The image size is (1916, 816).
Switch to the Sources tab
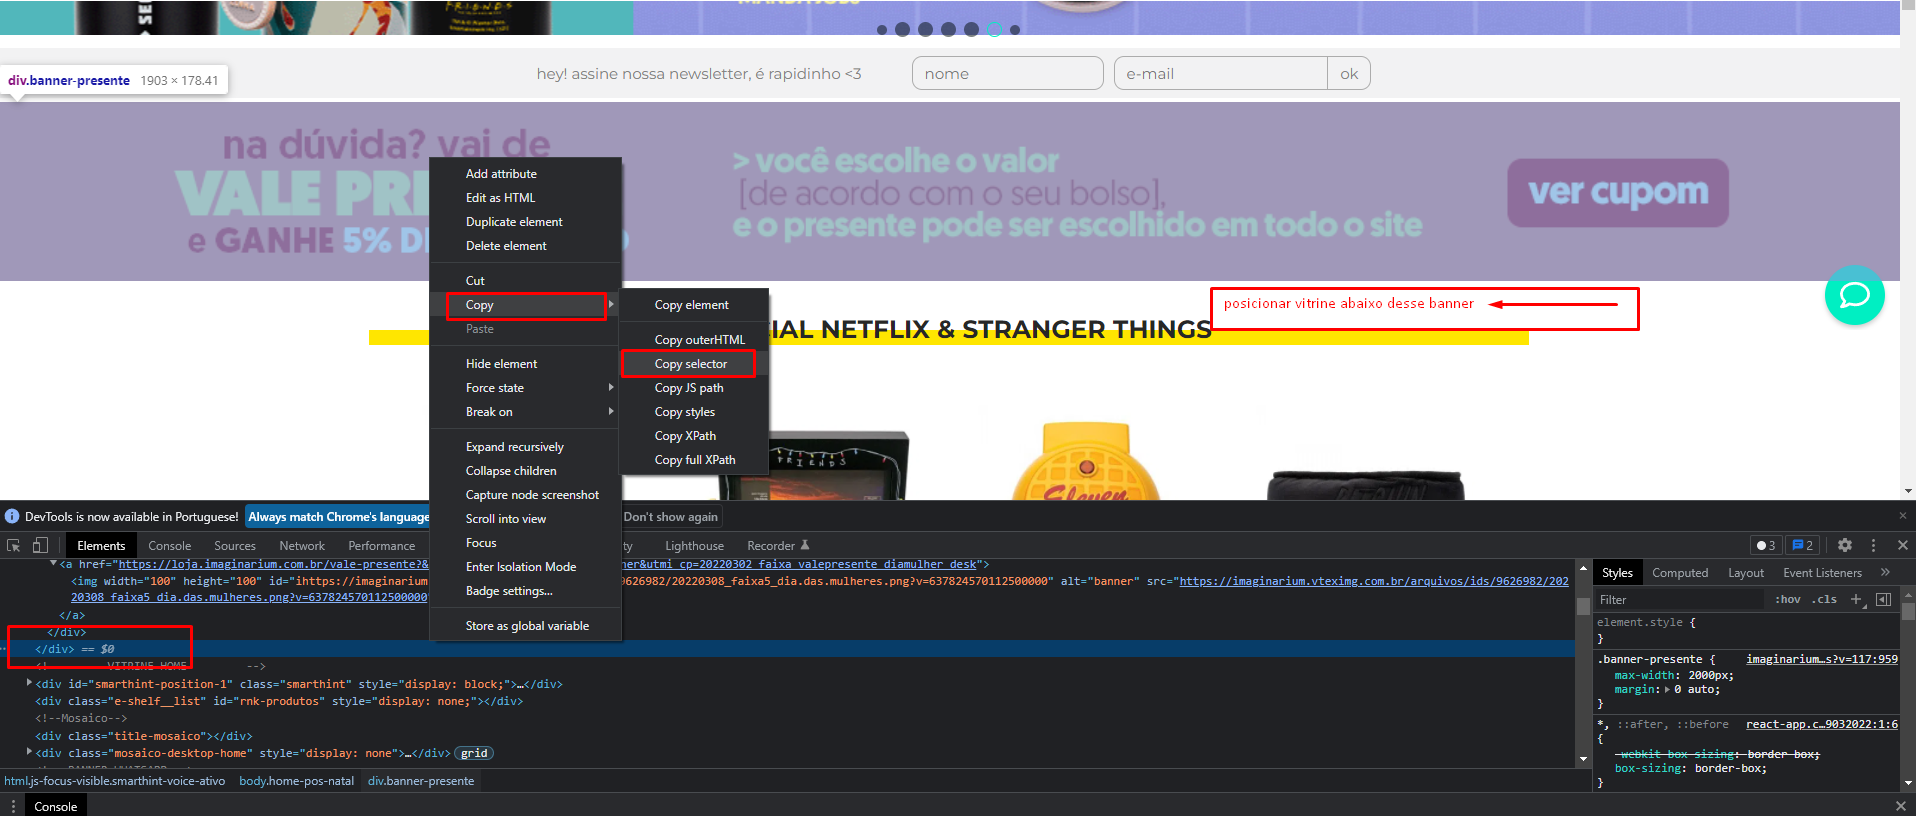235,546
